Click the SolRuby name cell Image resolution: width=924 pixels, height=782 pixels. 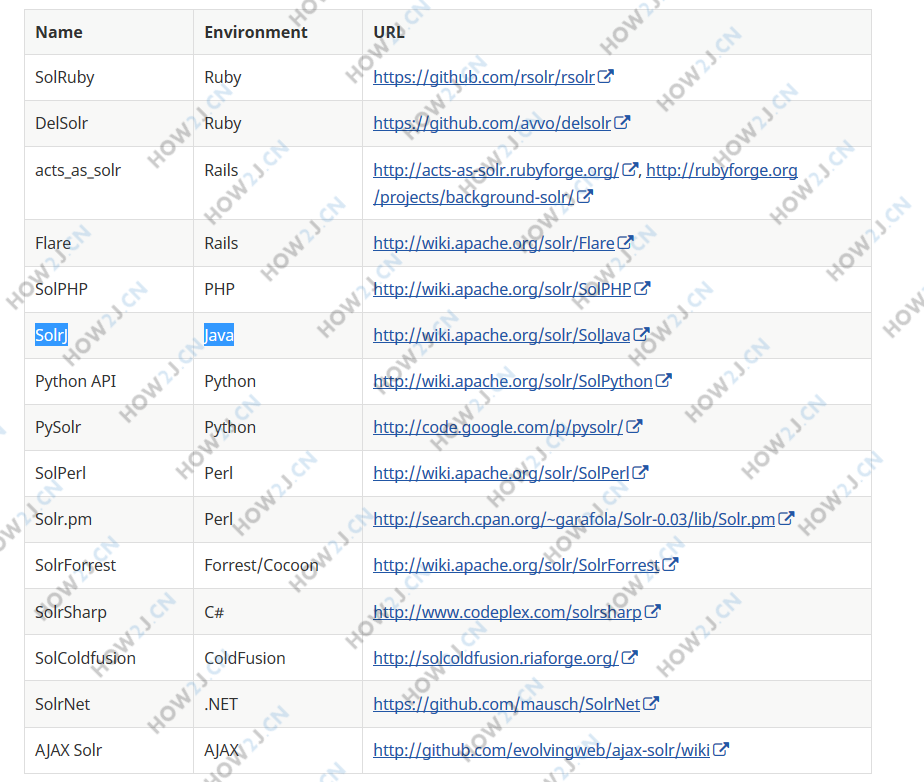click(108, 77)
